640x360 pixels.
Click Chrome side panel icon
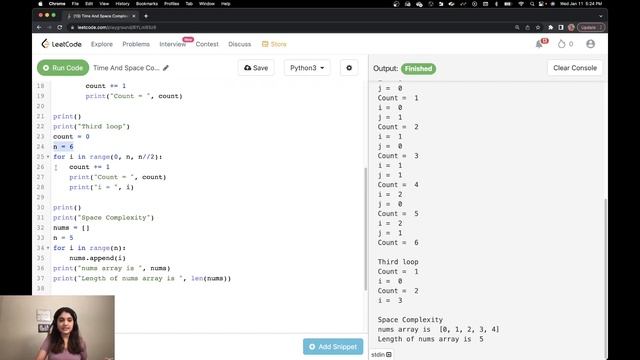point(561,27)
